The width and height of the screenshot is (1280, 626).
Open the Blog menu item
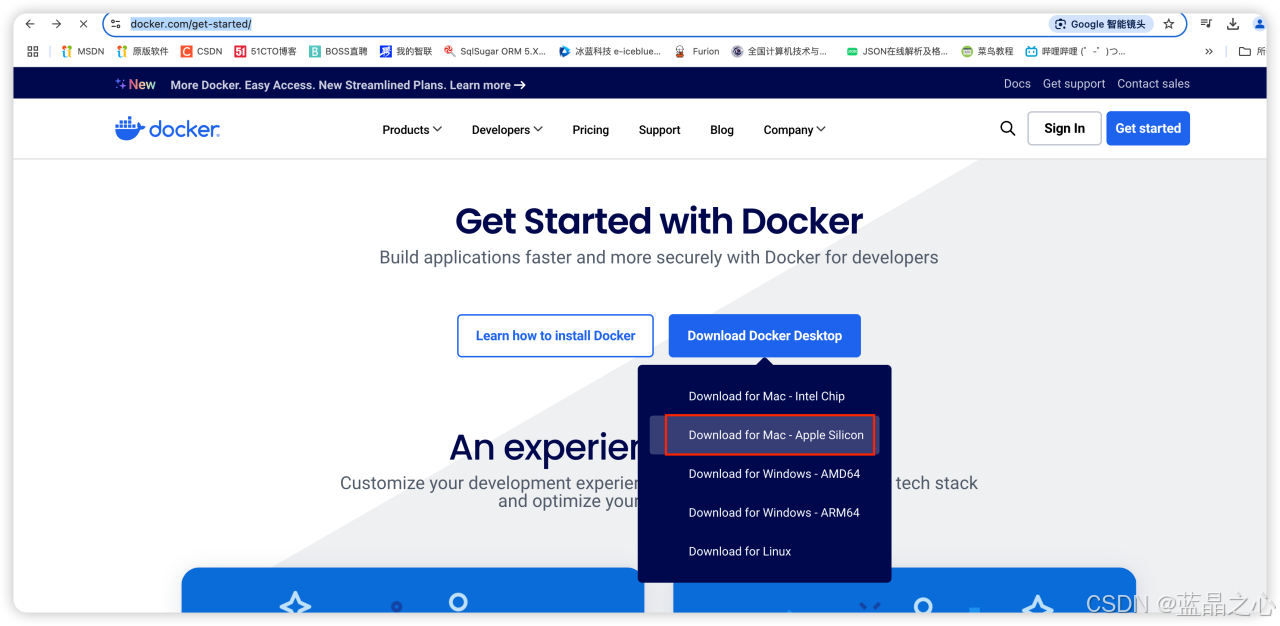point(722,130)
